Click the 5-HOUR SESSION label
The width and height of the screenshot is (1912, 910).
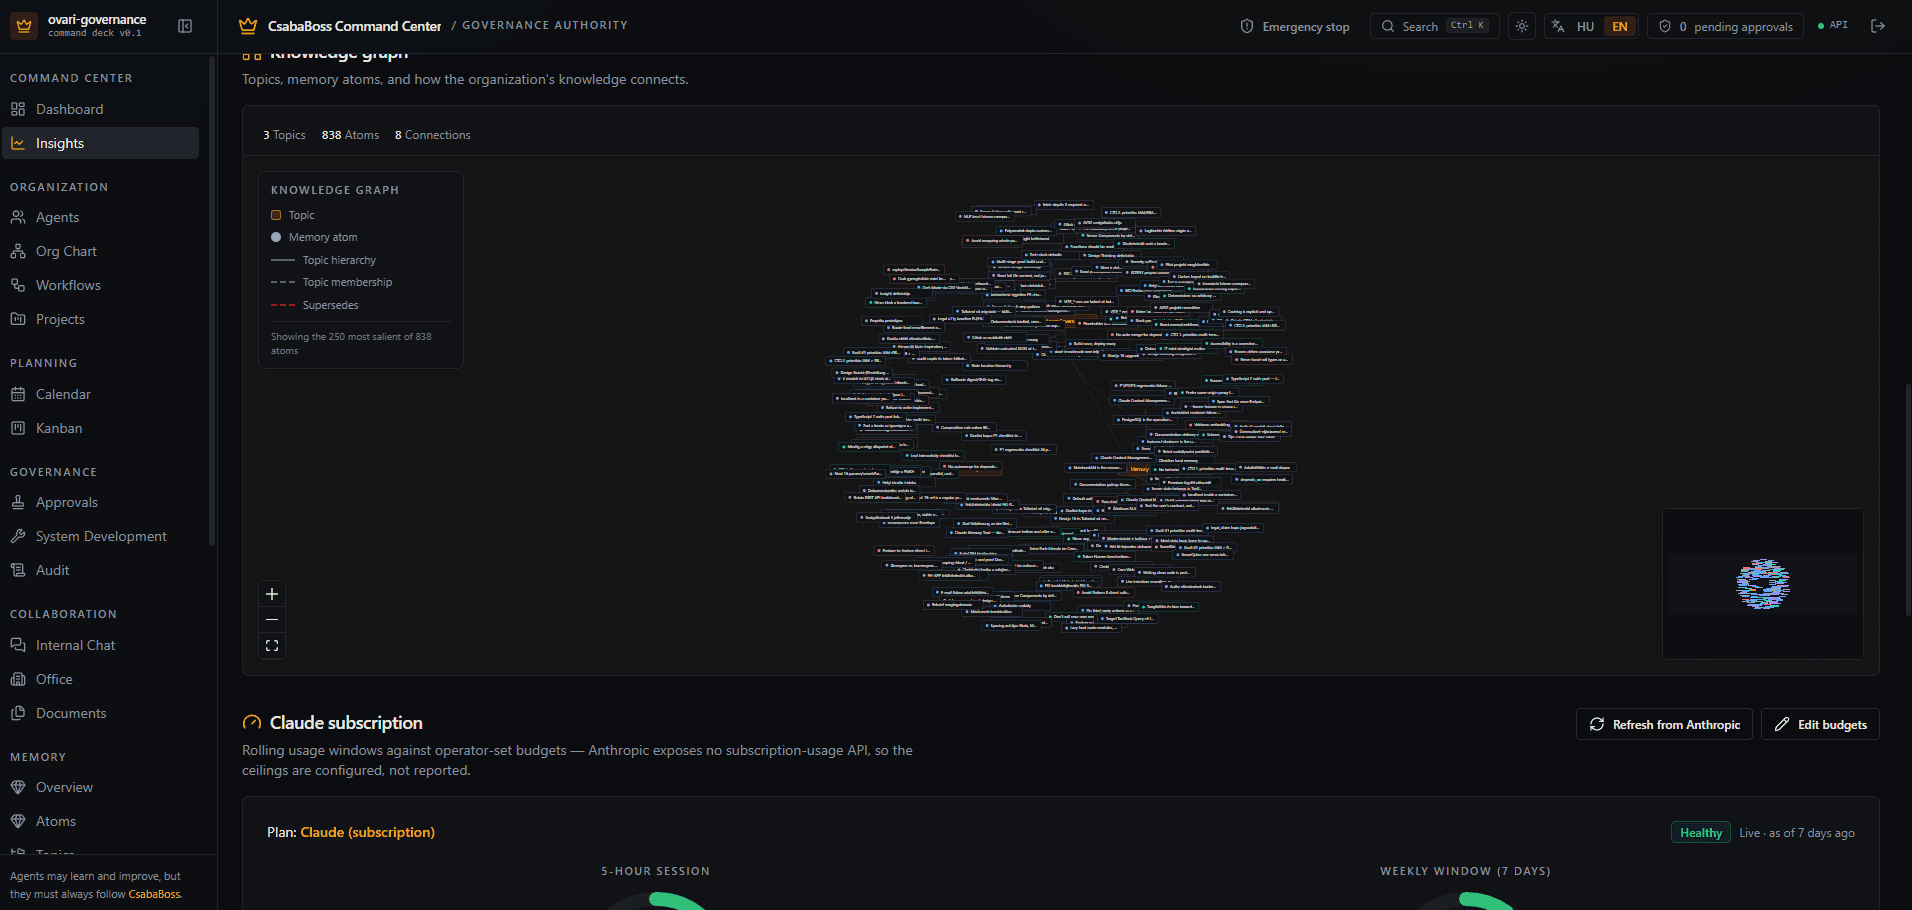tap(655, 871)
